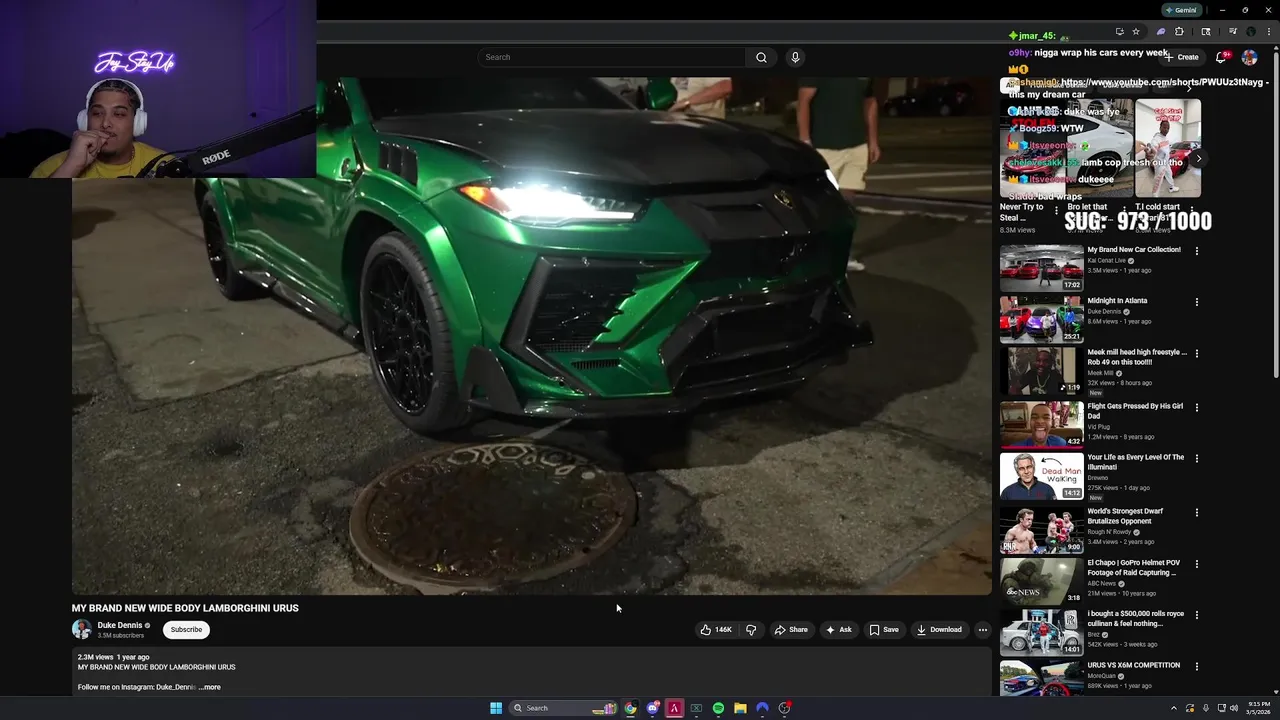Open options menu for Midnight In Atlanta
Image resolution: width=1280 pixels, height=720 pixels.
(1196, 302)
